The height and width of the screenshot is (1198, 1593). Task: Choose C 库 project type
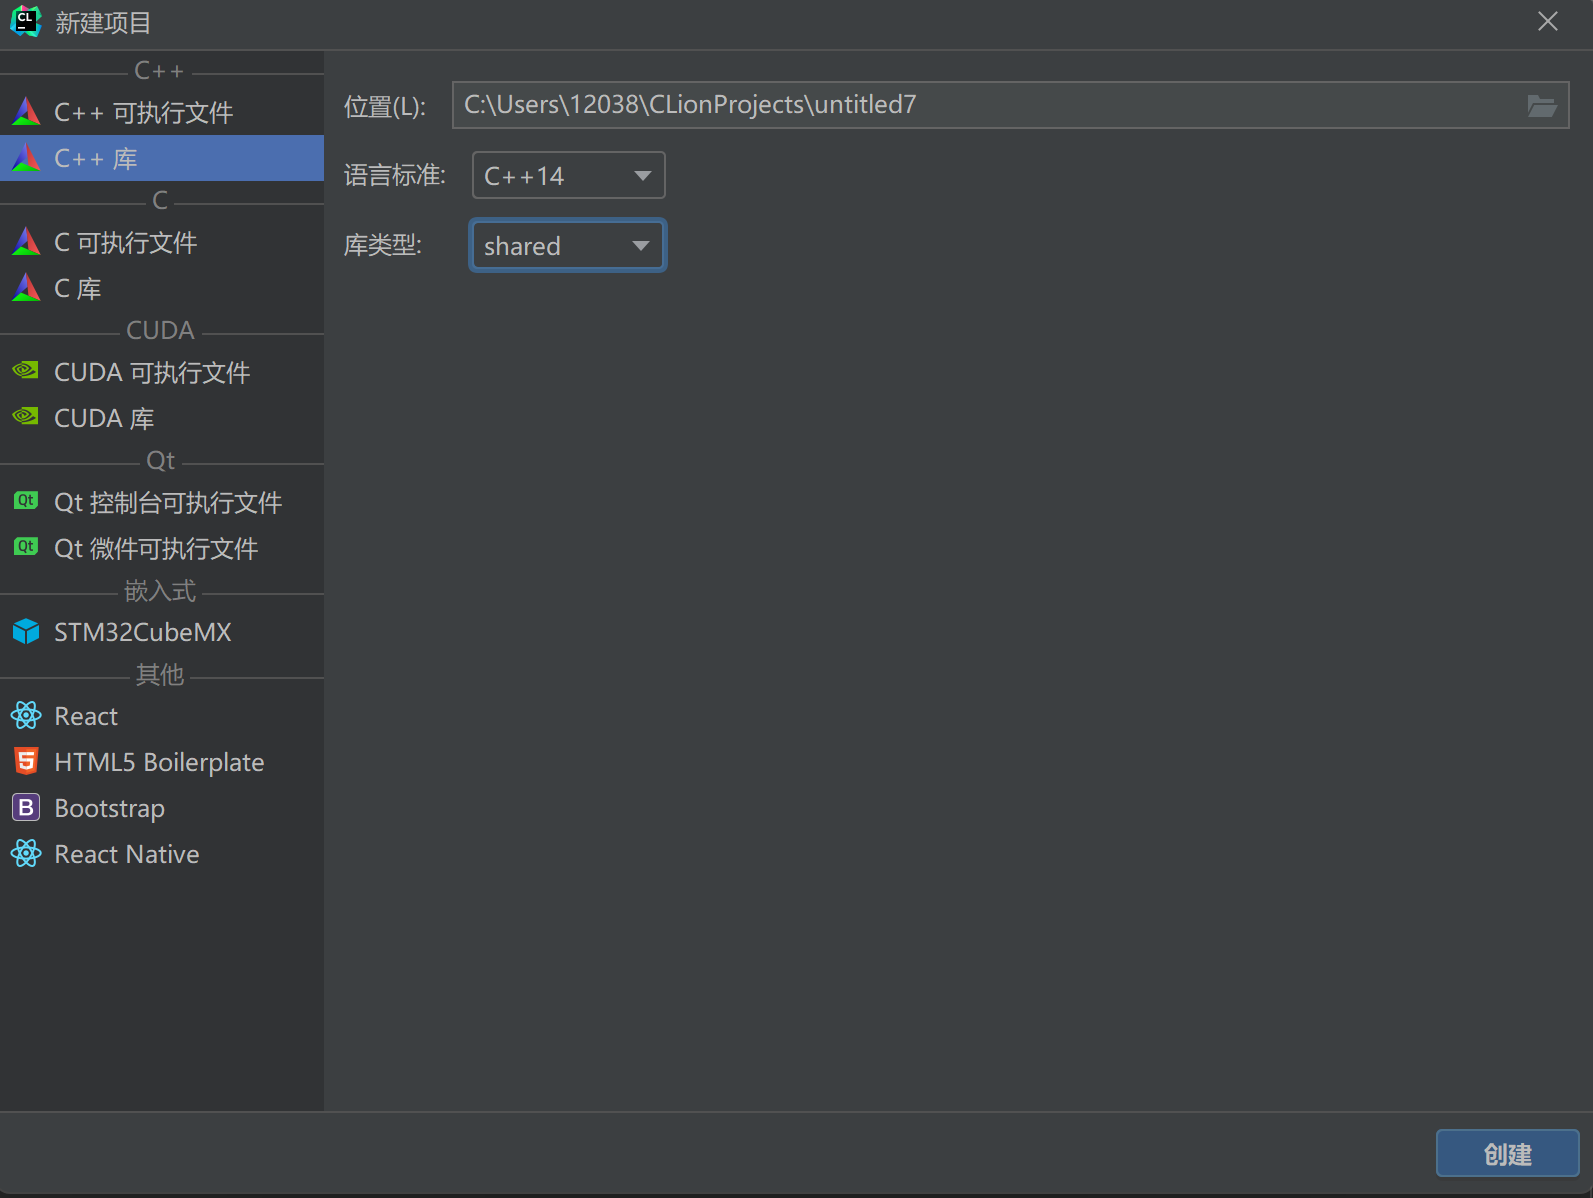point(162,288)
